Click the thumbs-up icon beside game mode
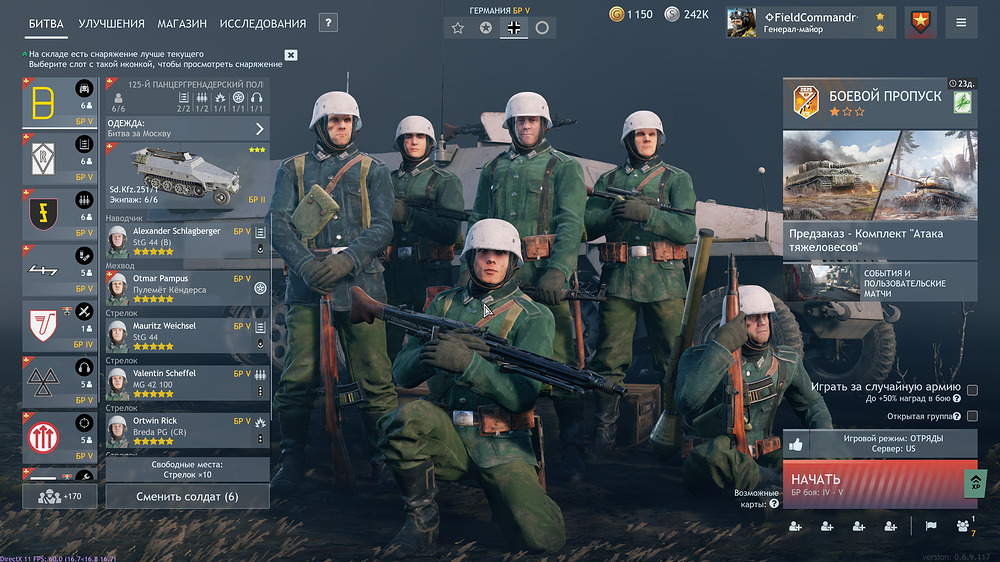Screen dimensions: 1000x562 [796, 444]
